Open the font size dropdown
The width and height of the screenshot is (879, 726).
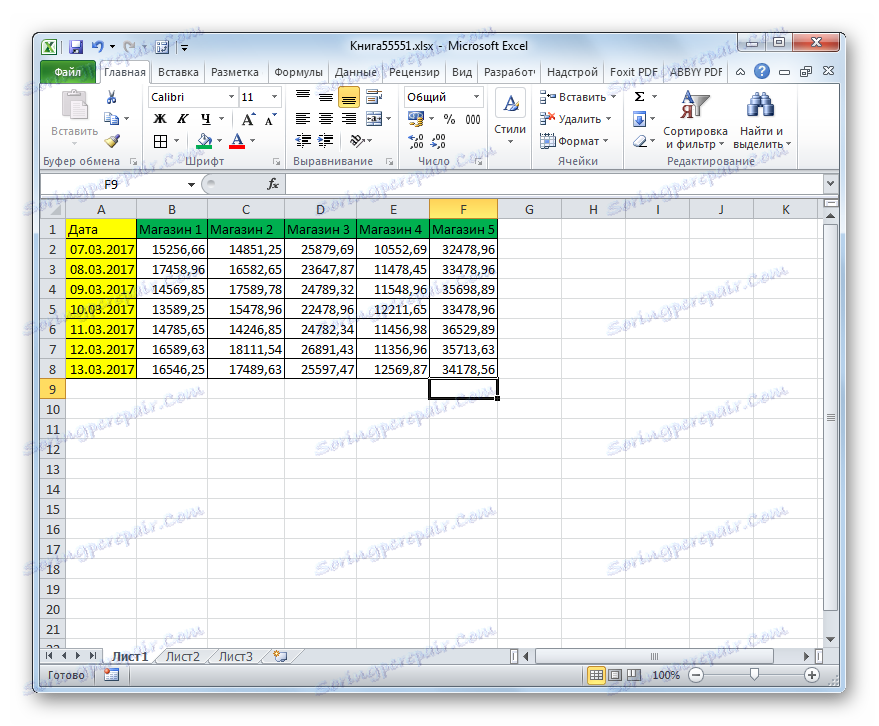[275, 97]
